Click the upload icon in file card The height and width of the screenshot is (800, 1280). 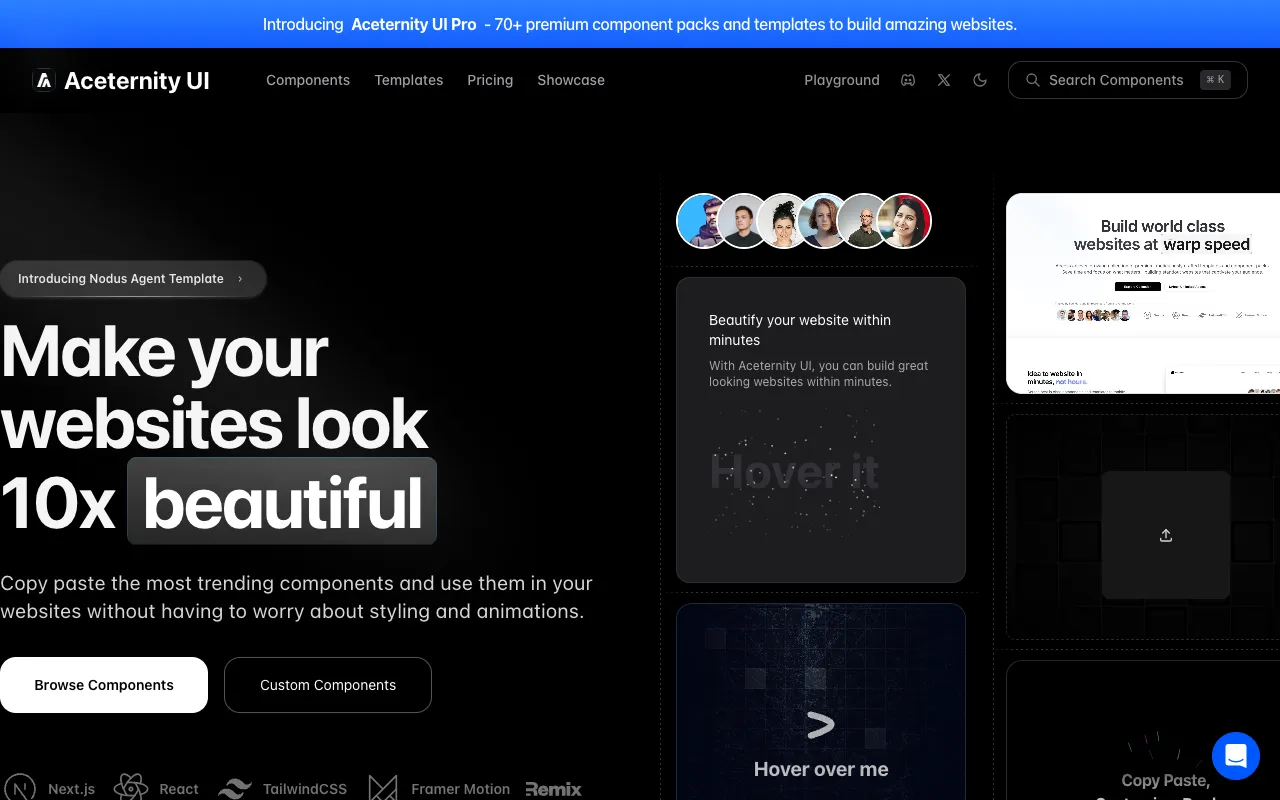click(1165, 535)
